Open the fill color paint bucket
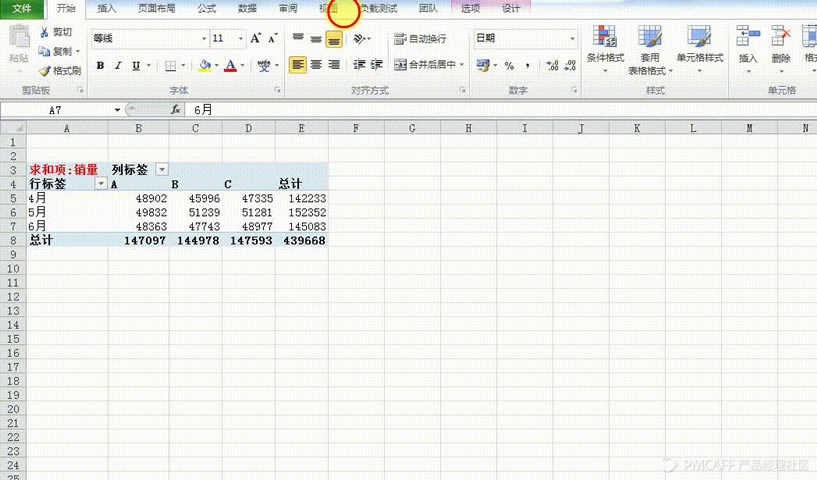Viewport: 817px width, 480px height. click(204, 65)
